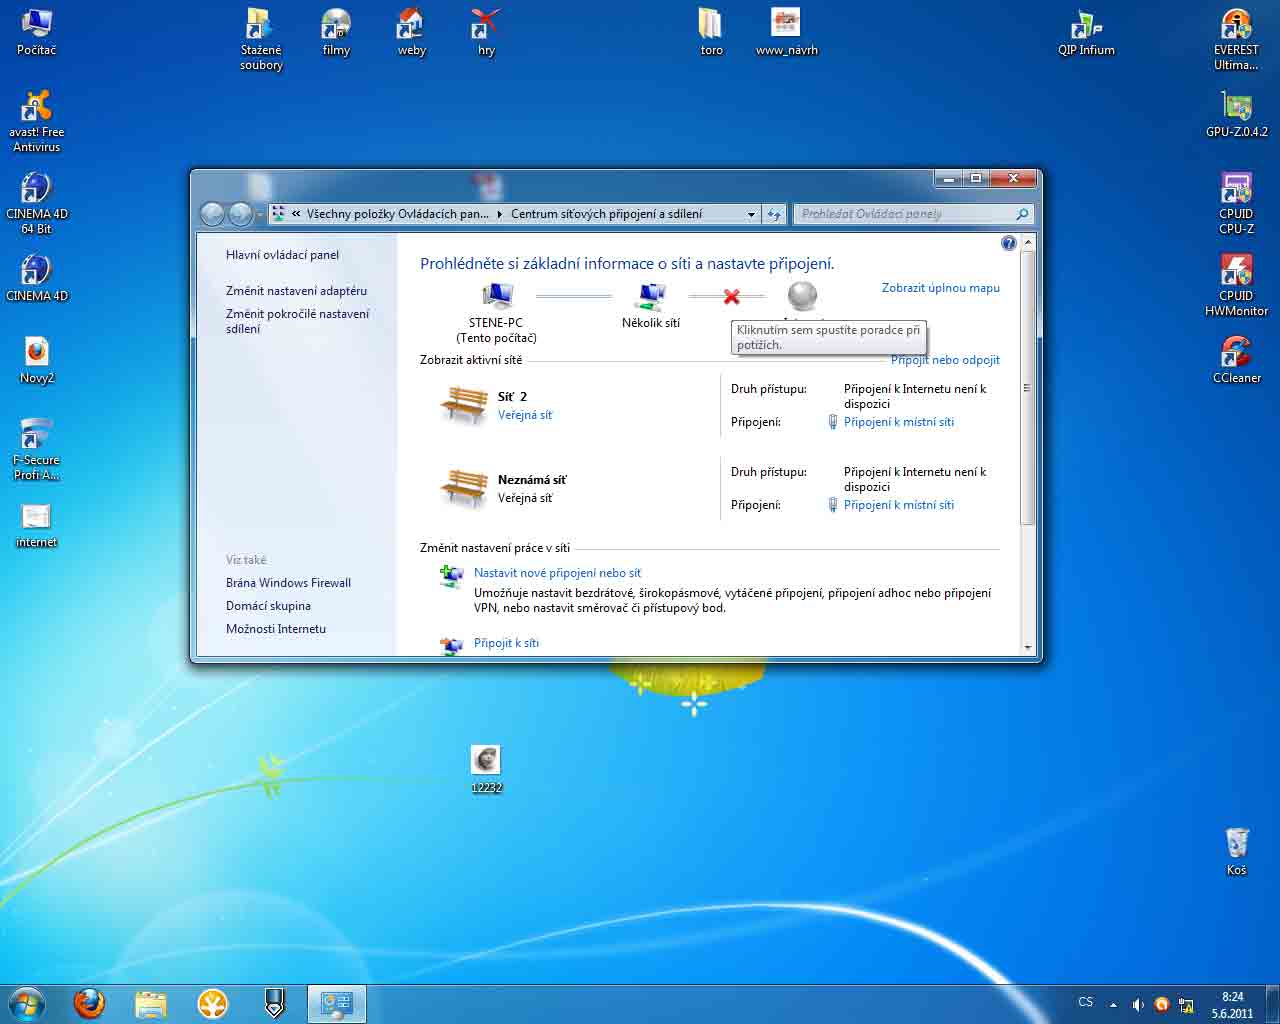Open the Recycle Bin Koš icon
Screen dimensions: 1280x1024
coord(1237,842)
